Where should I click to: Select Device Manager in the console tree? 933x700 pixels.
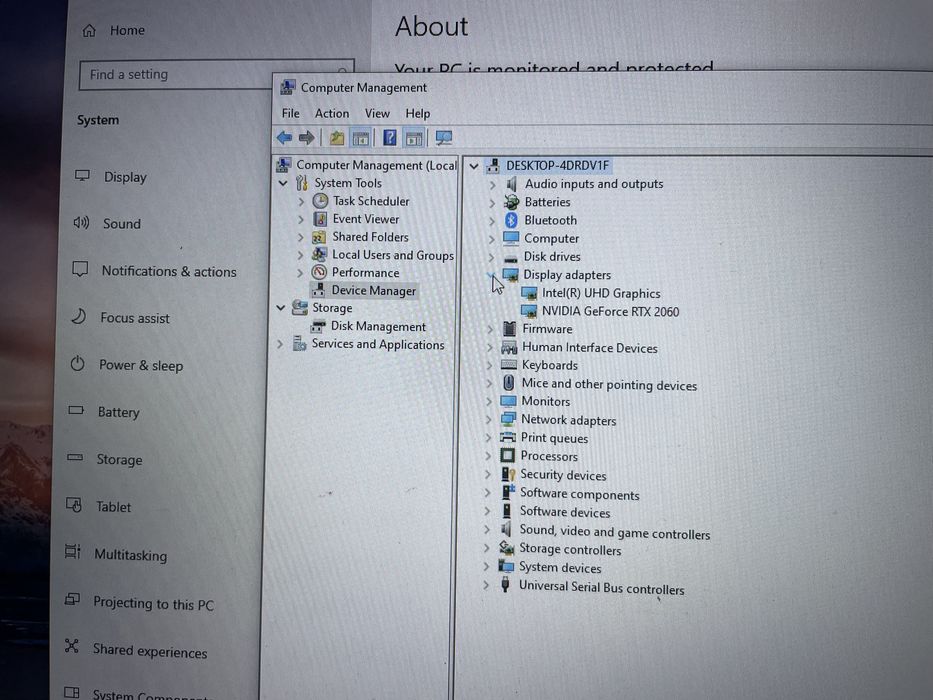click(x=374, y=290)
